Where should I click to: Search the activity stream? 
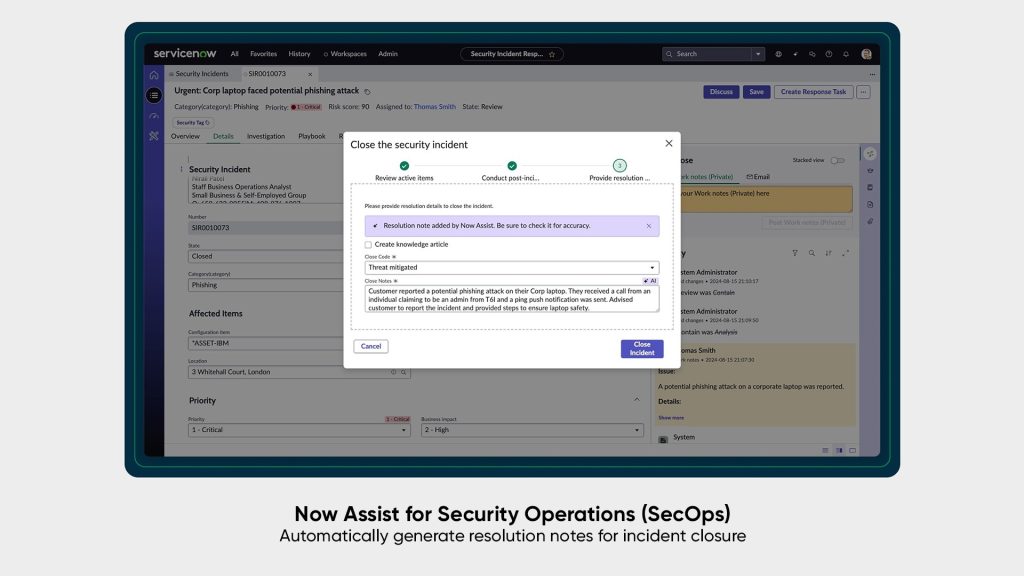tap(812, 253)
